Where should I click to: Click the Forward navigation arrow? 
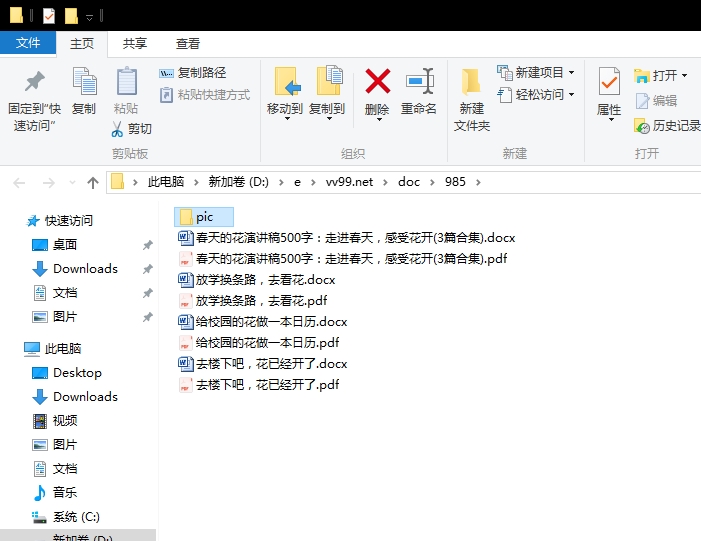point(48,182)
